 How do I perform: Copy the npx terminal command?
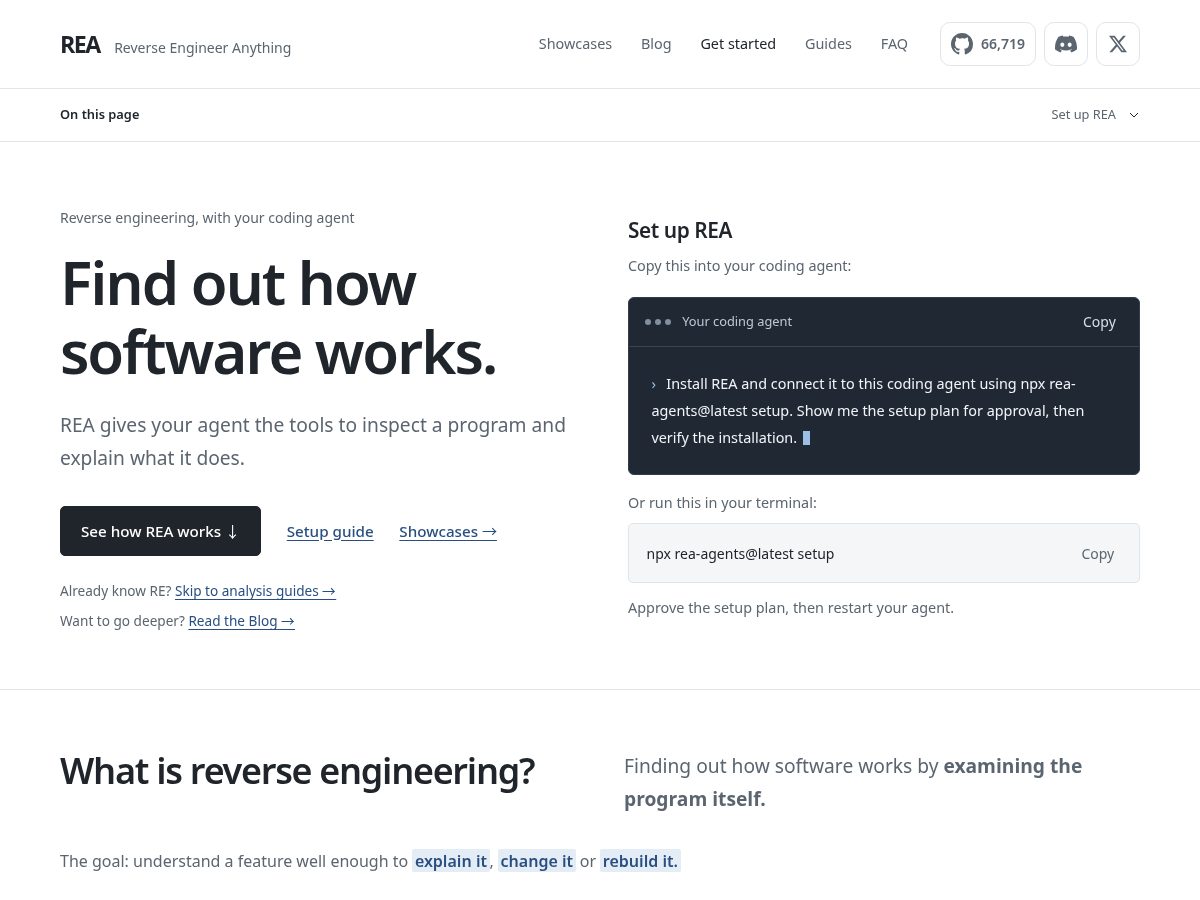pos(1097,554)
